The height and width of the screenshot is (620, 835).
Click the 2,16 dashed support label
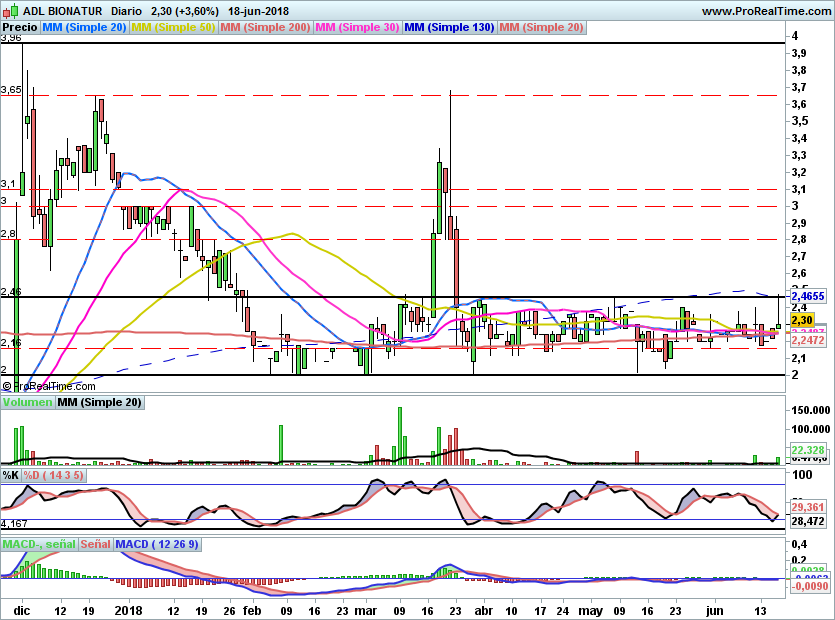pyautogui.click(x=11, y=342)
